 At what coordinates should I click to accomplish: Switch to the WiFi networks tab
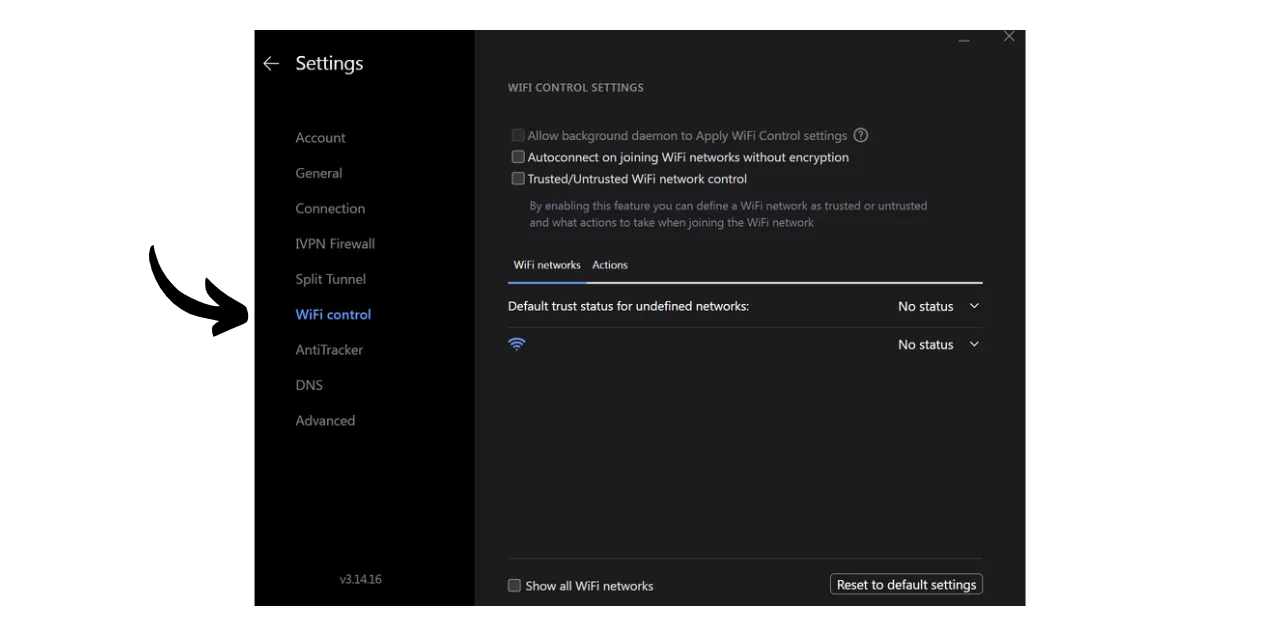click(x=547, y=265)
